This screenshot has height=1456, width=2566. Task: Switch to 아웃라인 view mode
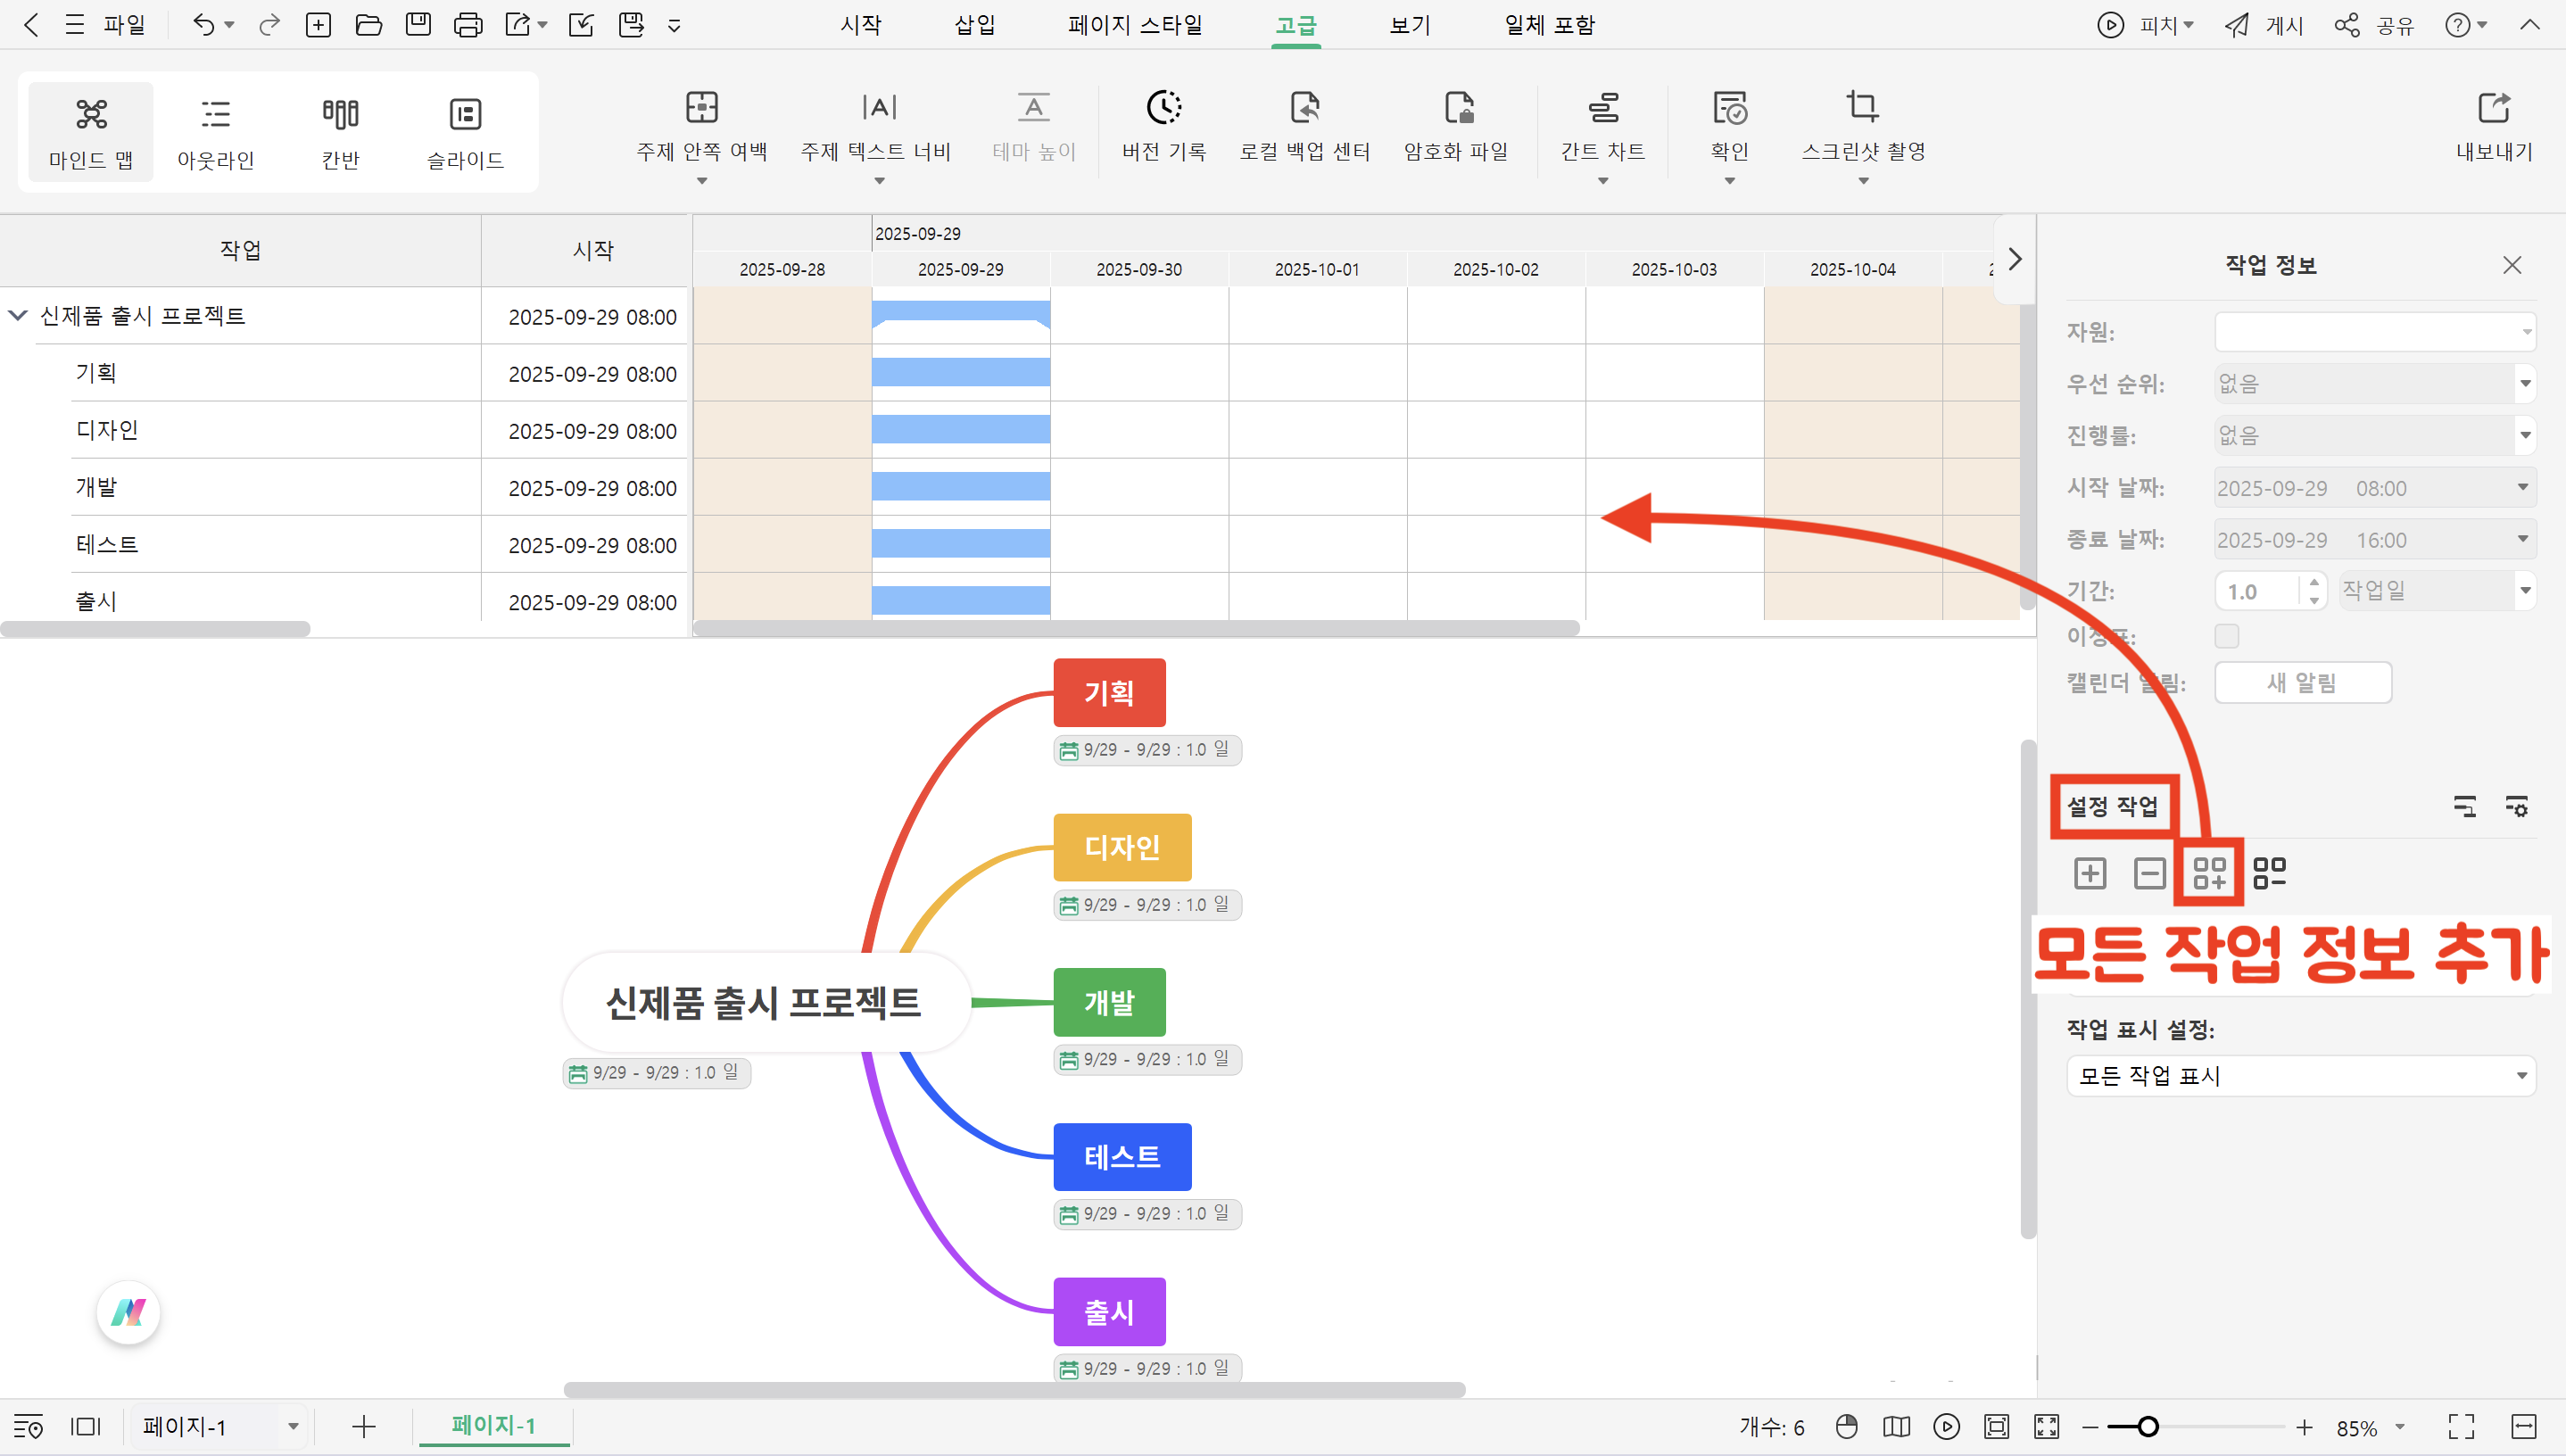coord(215,130)
